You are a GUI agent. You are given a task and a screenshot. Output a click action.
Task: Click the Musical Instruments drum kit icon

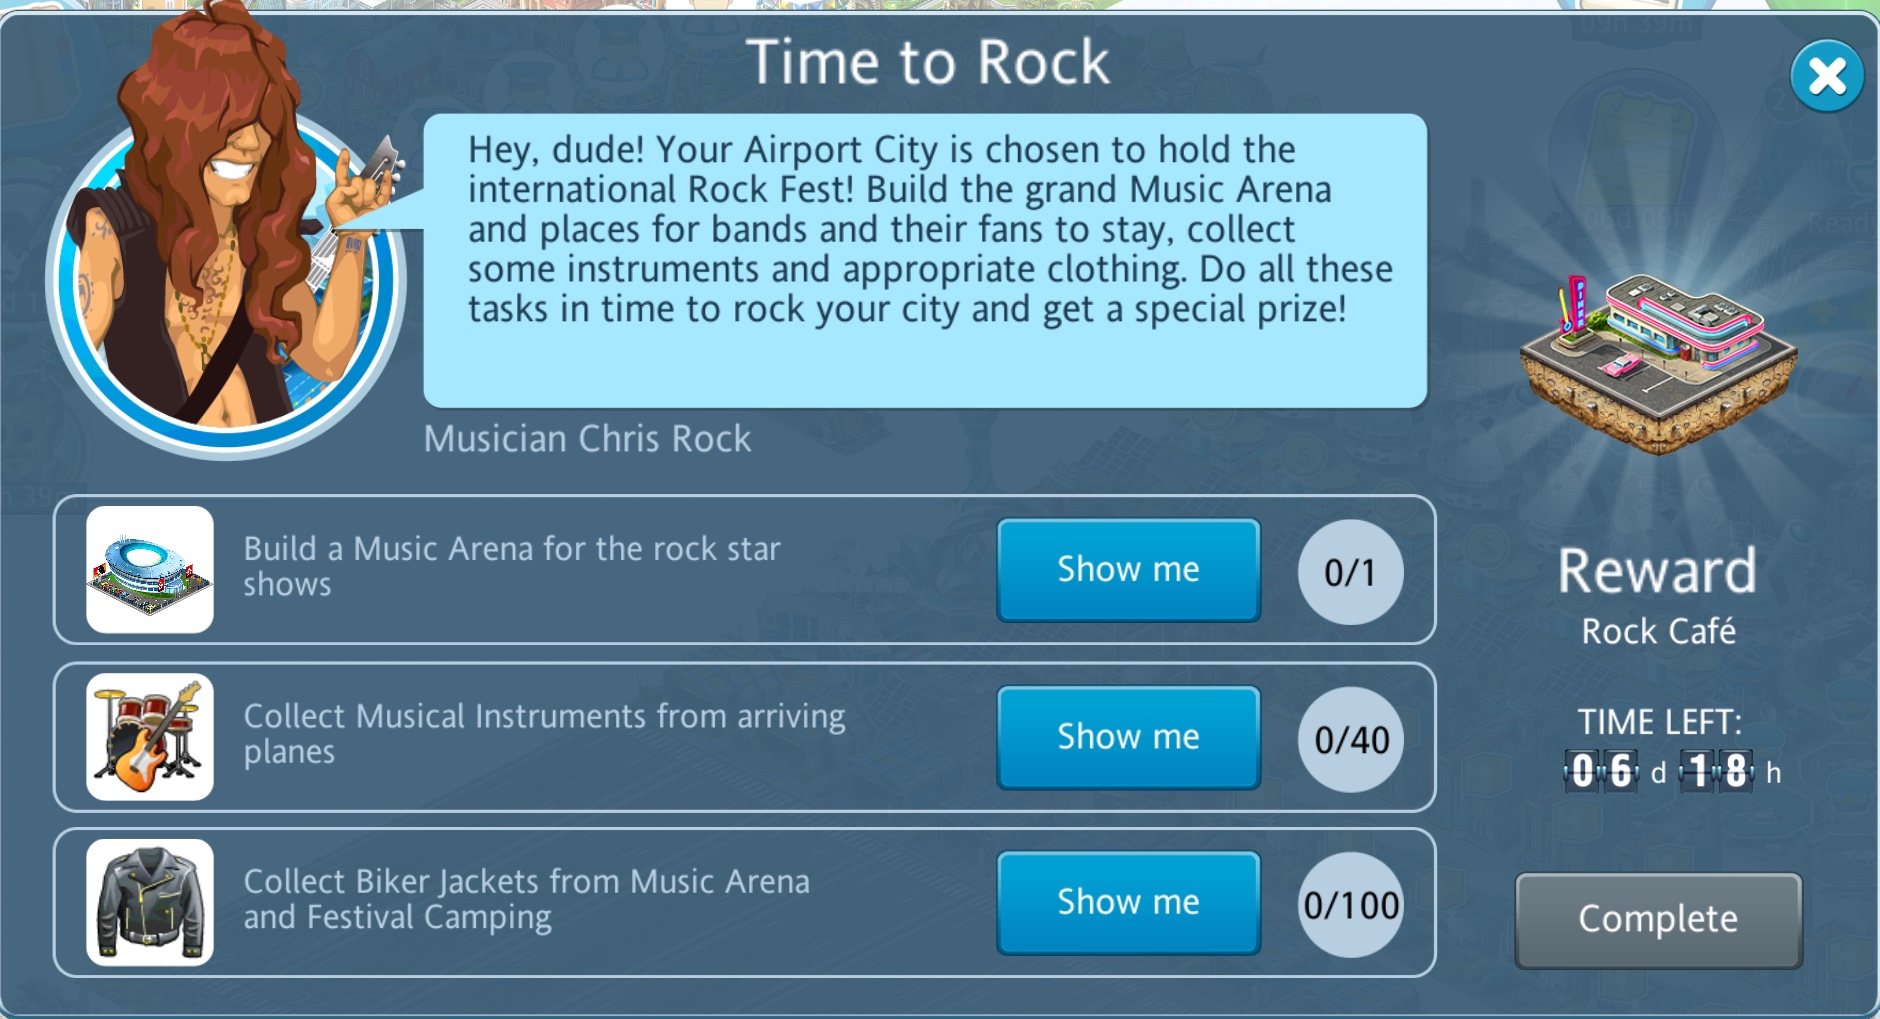[x=149, y=737]
